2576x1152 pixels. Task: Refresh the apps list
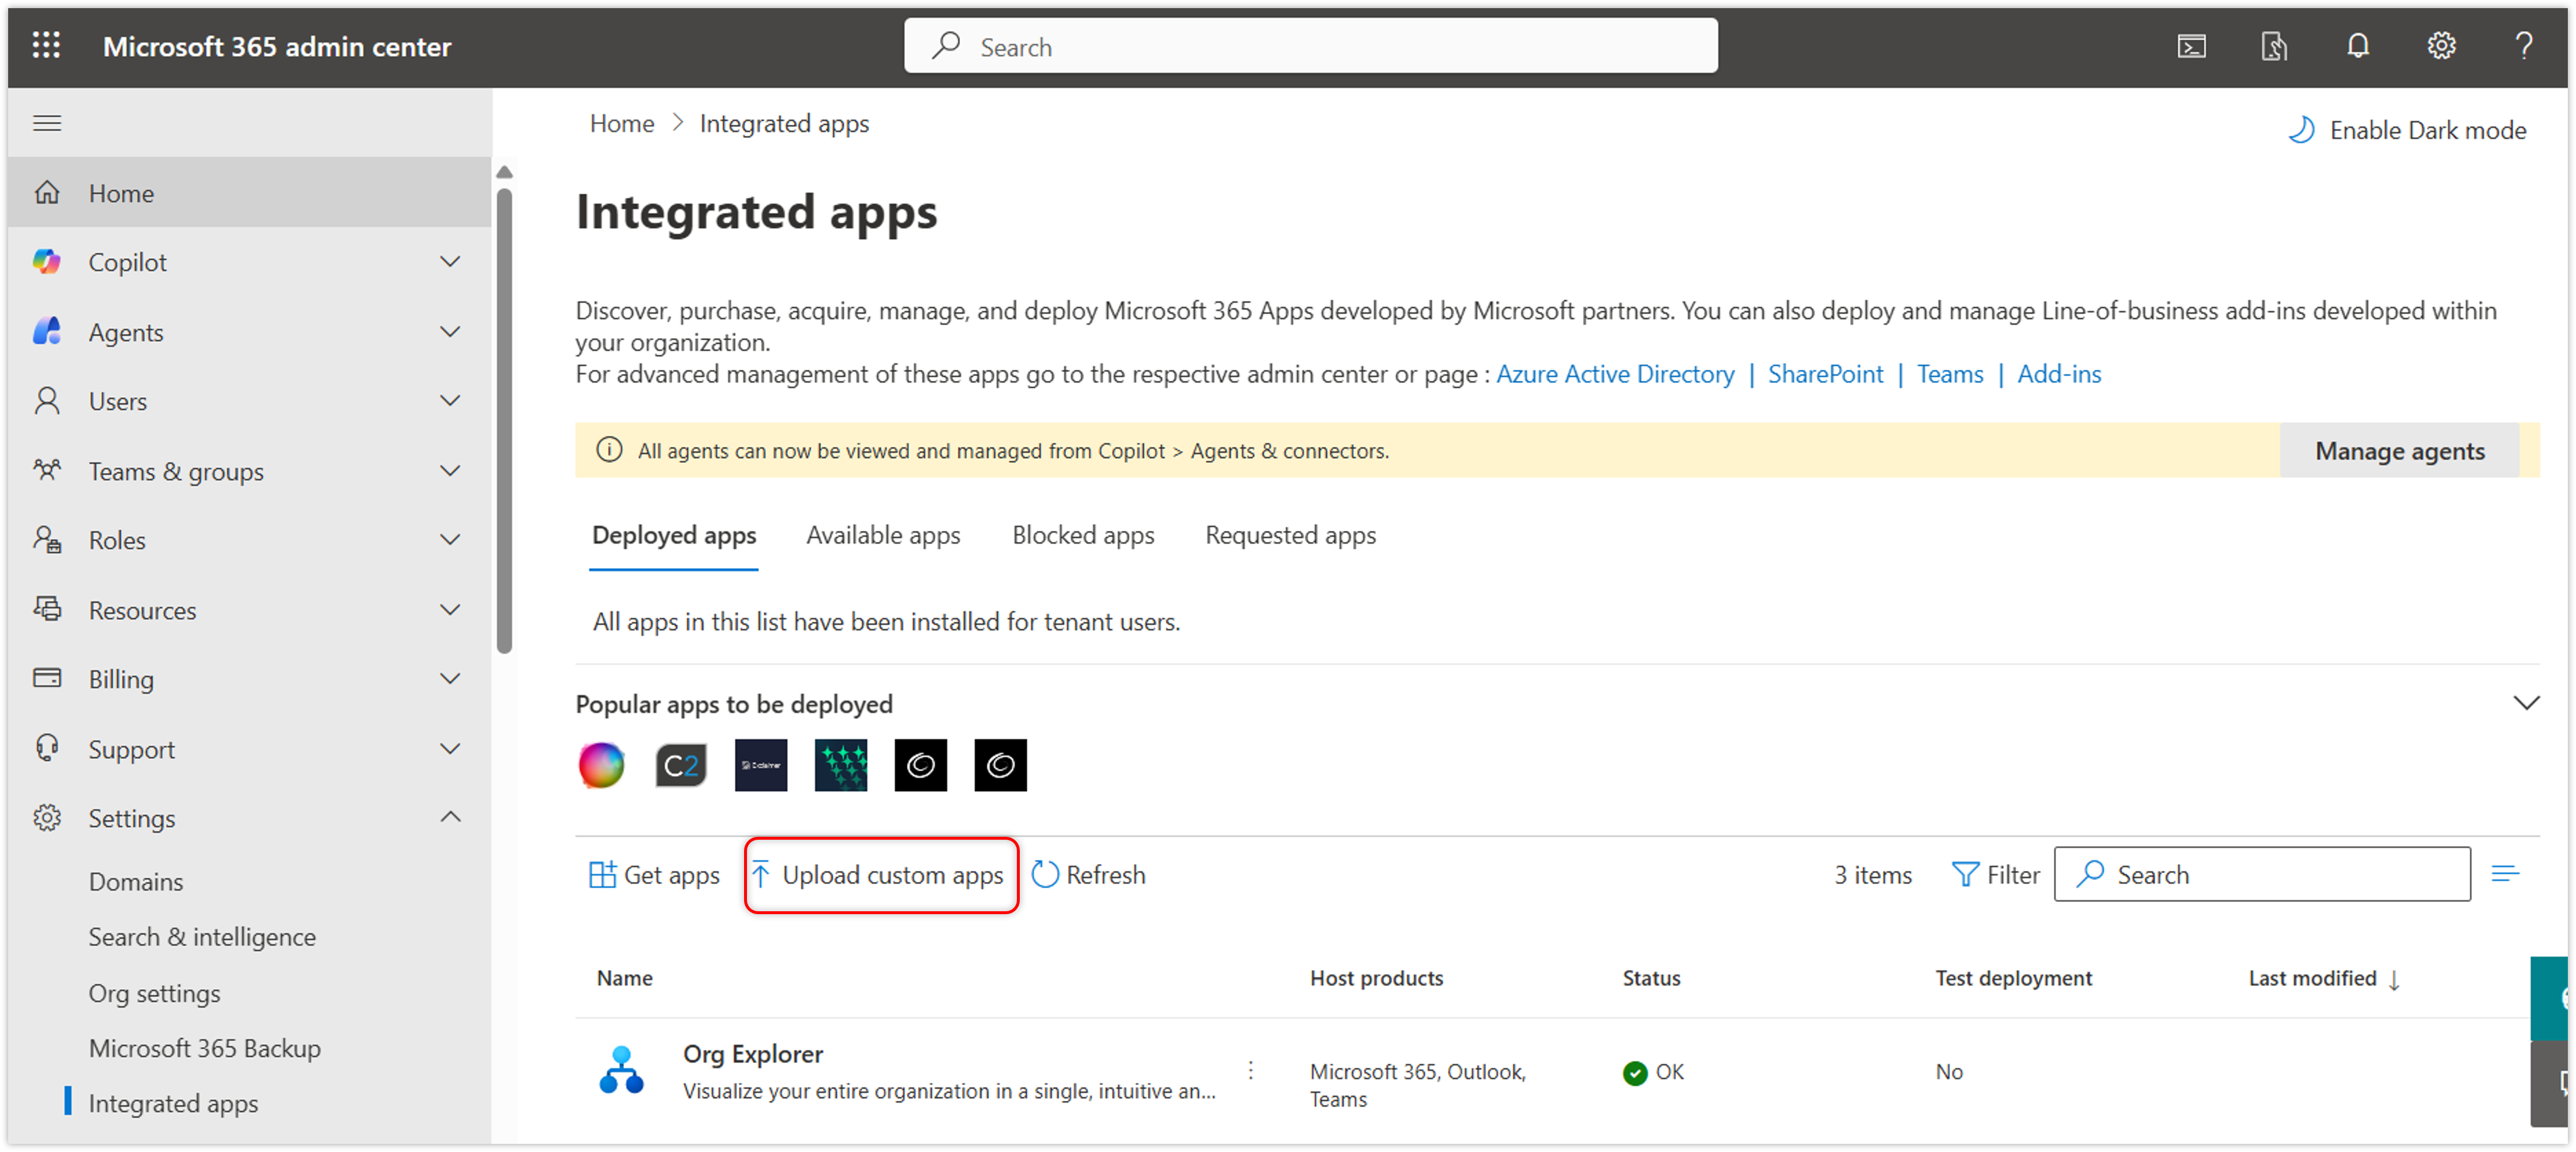coord(1088,875)
